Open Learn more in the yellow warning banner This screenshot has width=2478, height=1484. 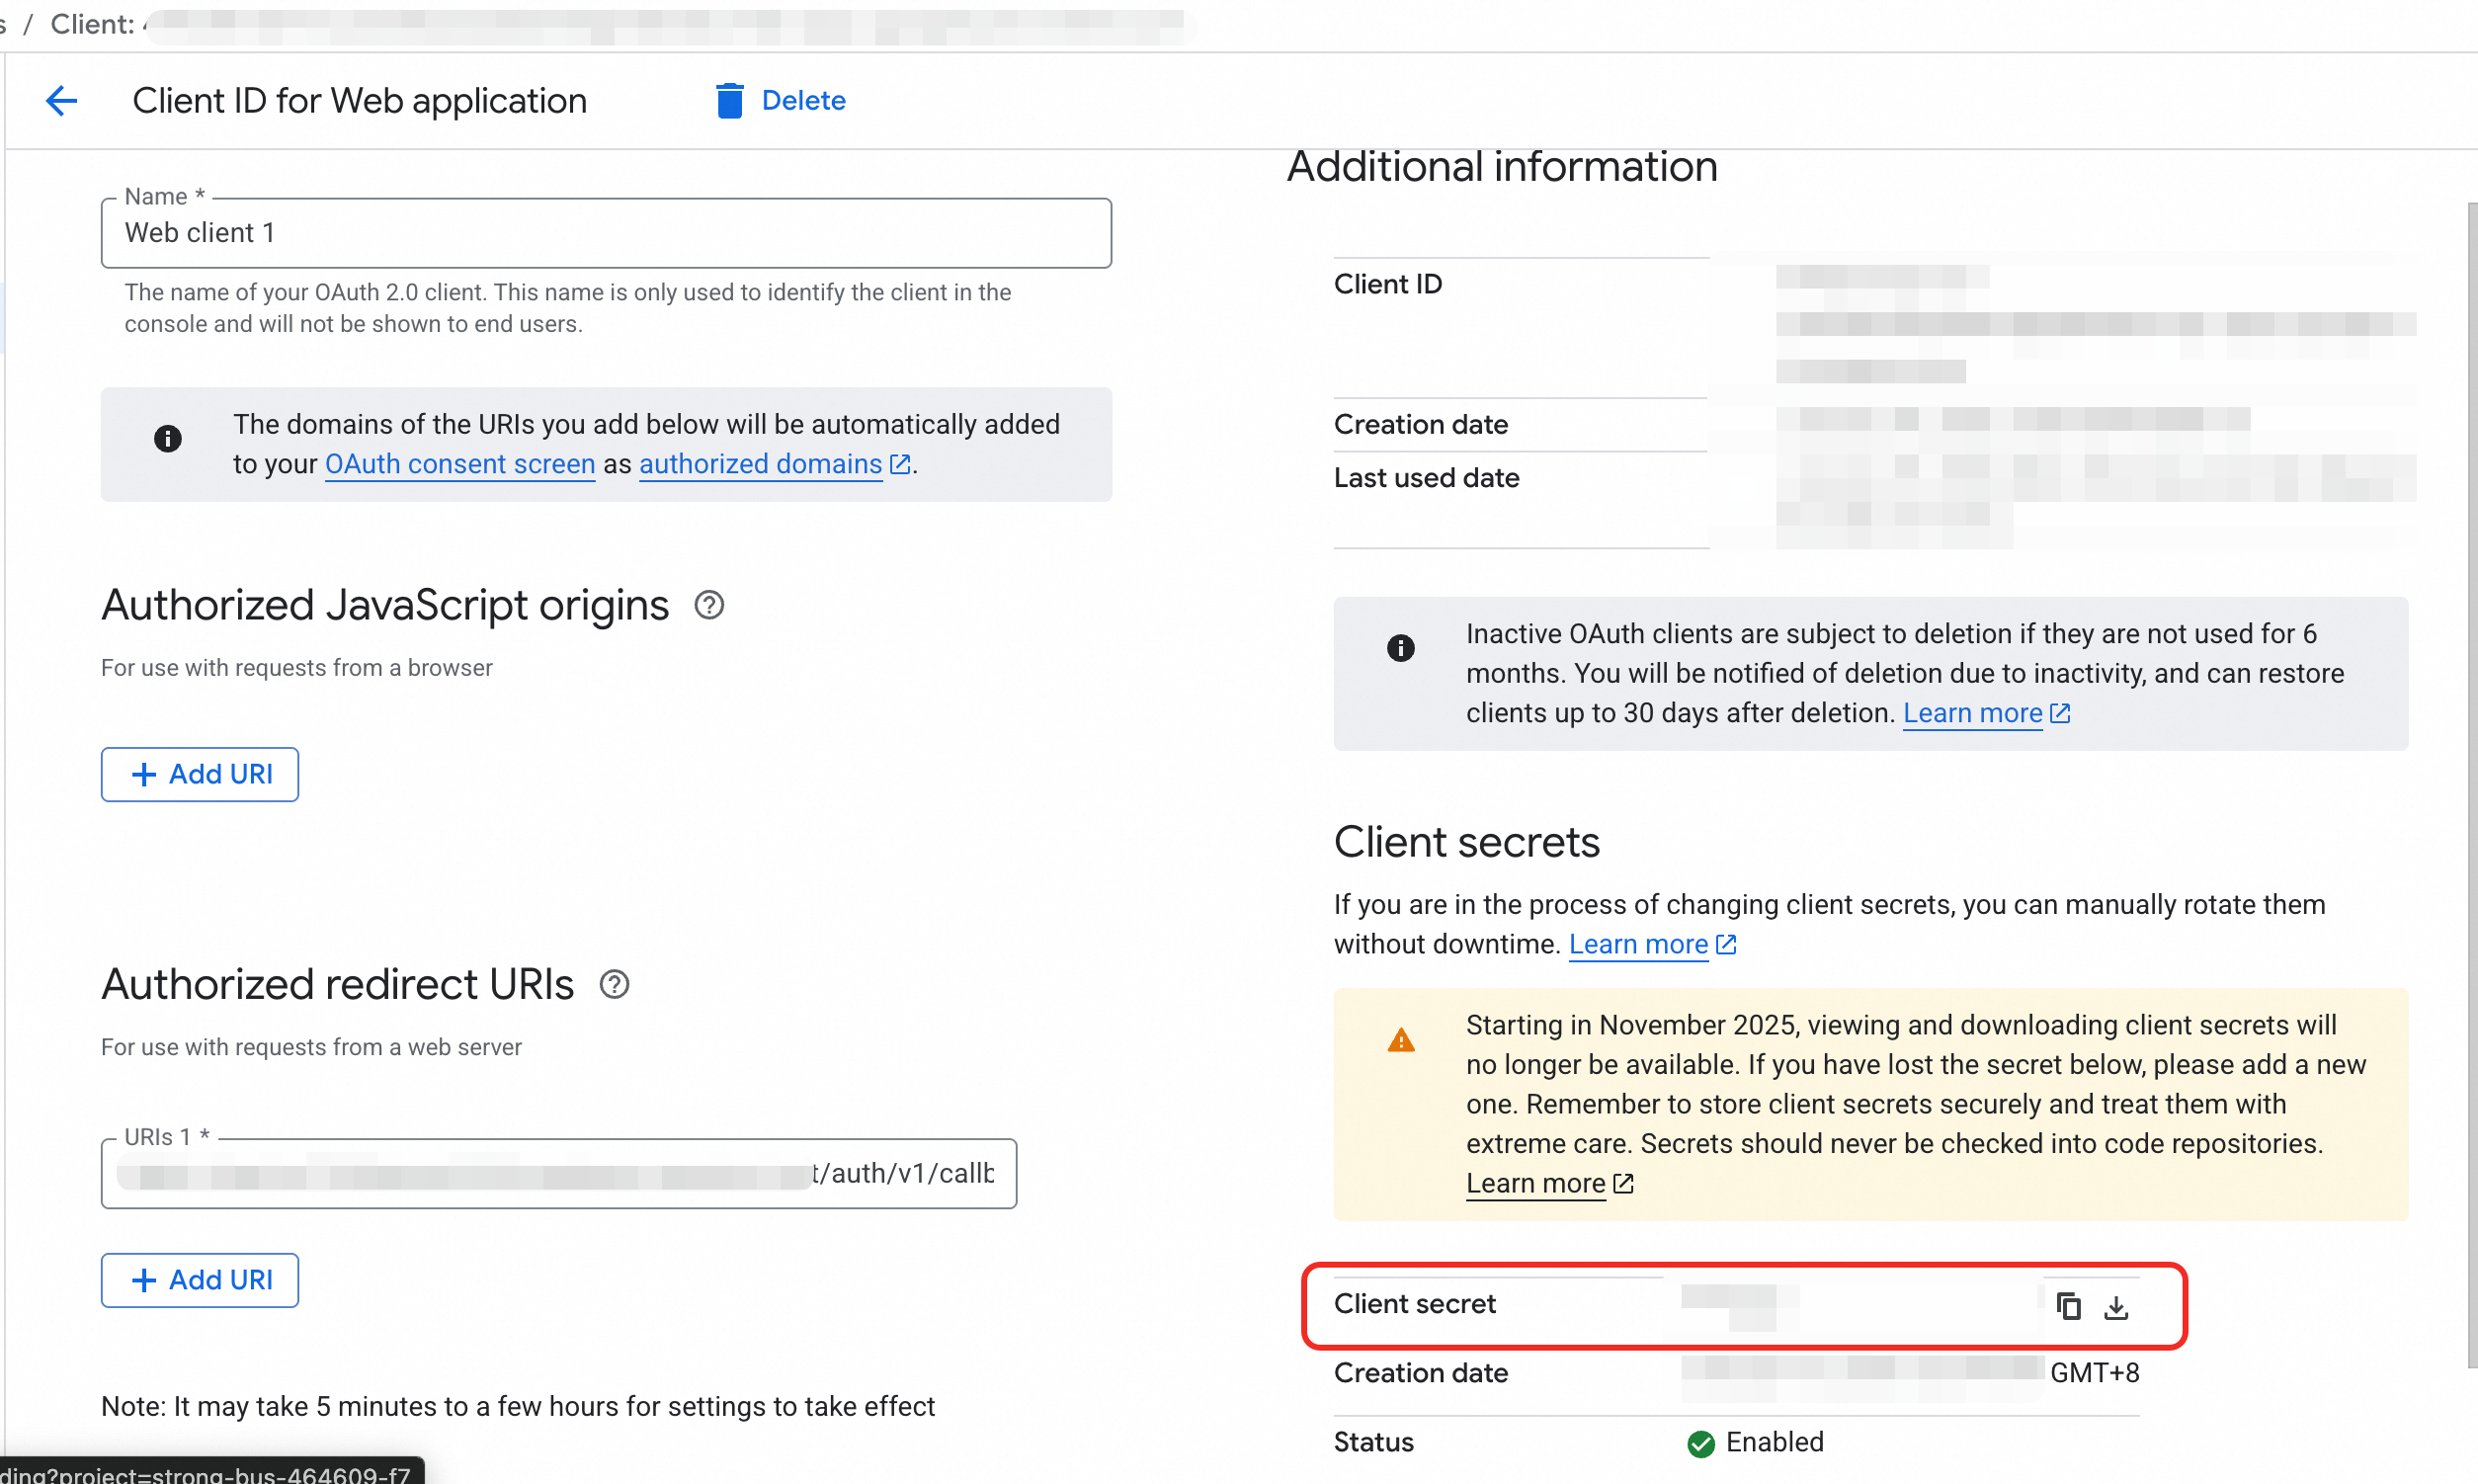pos(1533,1184)
